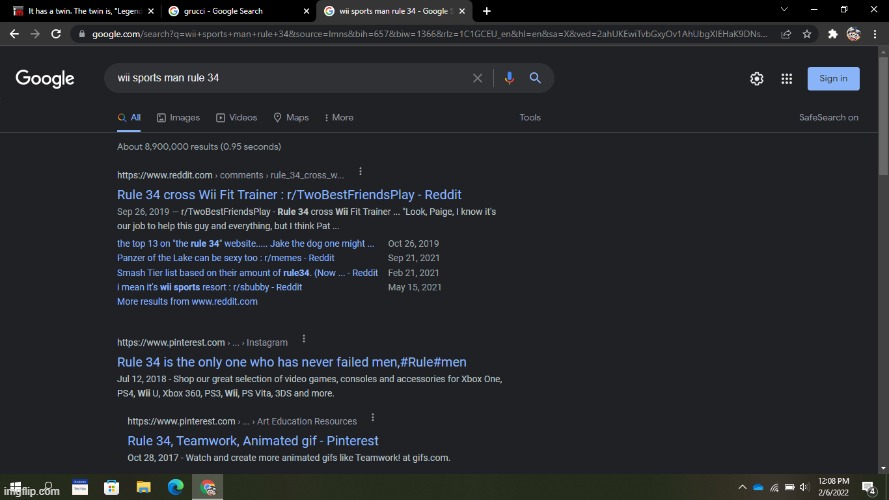Open the Google apps grid
Viewport: 889px width, 500px height.
tap(787, 79)
